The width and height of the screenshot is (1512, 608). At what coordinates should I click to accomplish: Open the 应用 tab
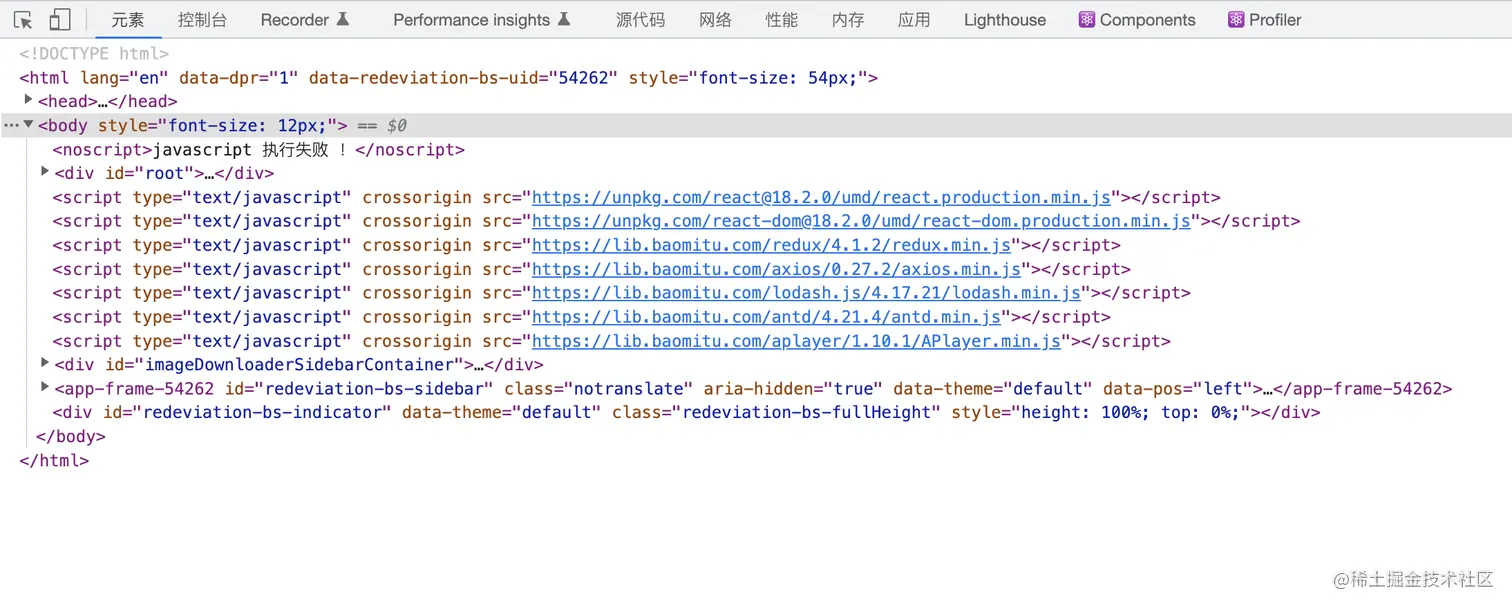pyautogui.click(x=914, y=20)
